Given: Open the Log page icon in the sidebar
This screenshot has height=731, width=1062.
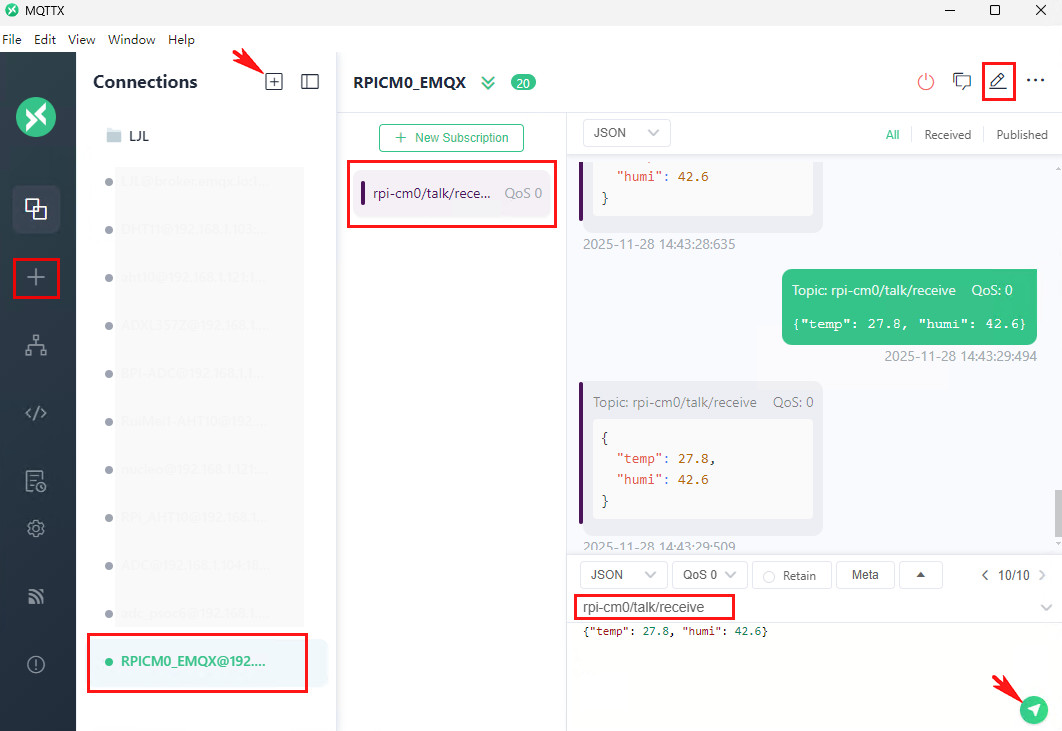Looking at the screenshot, I should pos(36,480).
